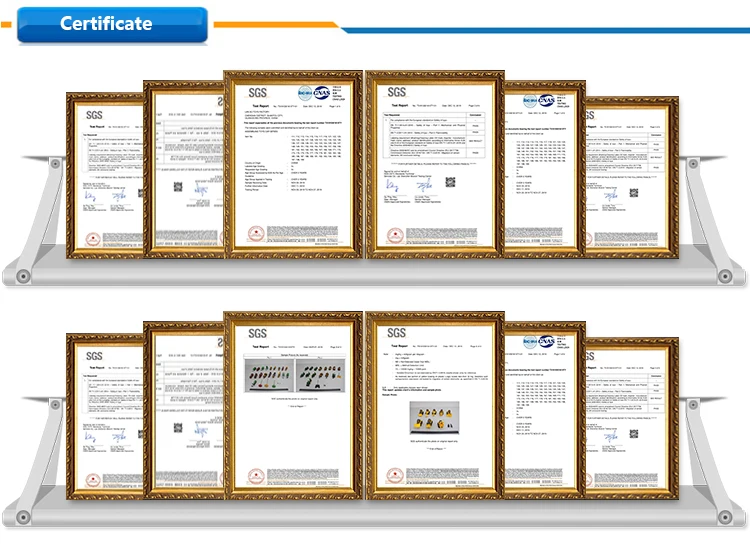The image size is (750, 544).
Task: Select the leftmost framed certificate on bottom shelf
Action: pyautogui.click(x=105, y=417)
